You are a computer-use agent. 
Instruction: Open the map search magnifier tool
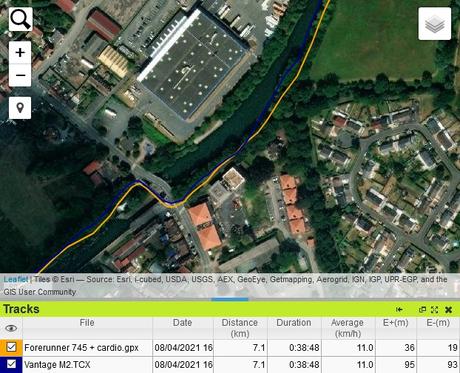[20, 19]
